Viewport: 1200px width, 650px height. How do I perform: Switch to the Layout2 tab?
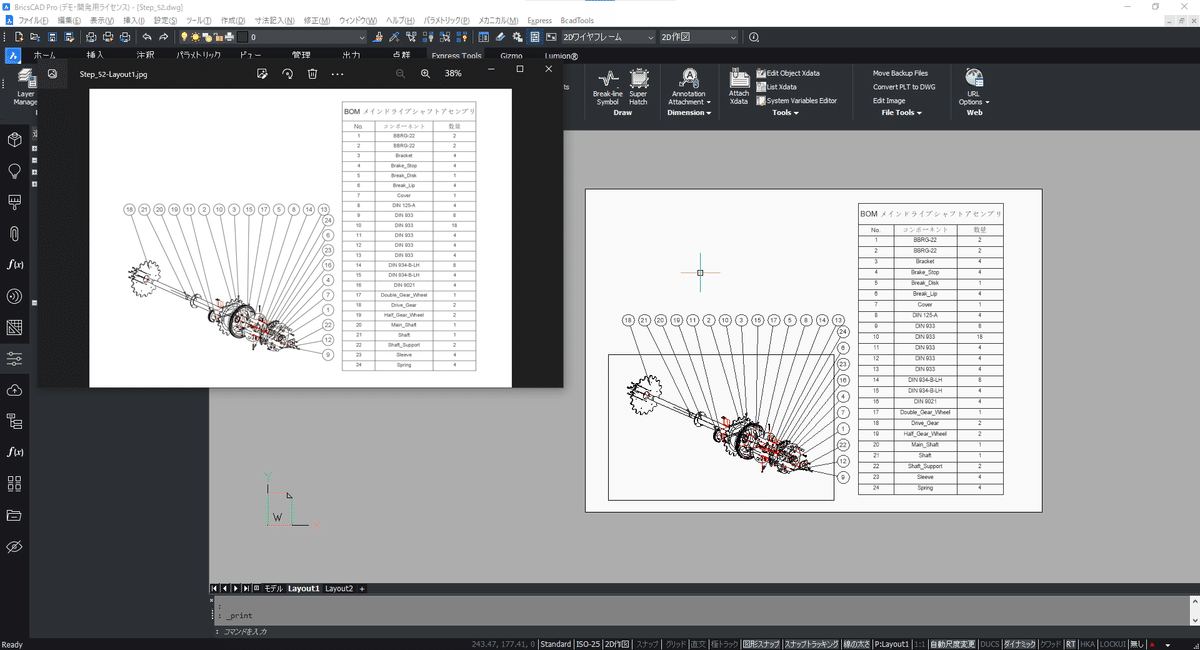339,588
